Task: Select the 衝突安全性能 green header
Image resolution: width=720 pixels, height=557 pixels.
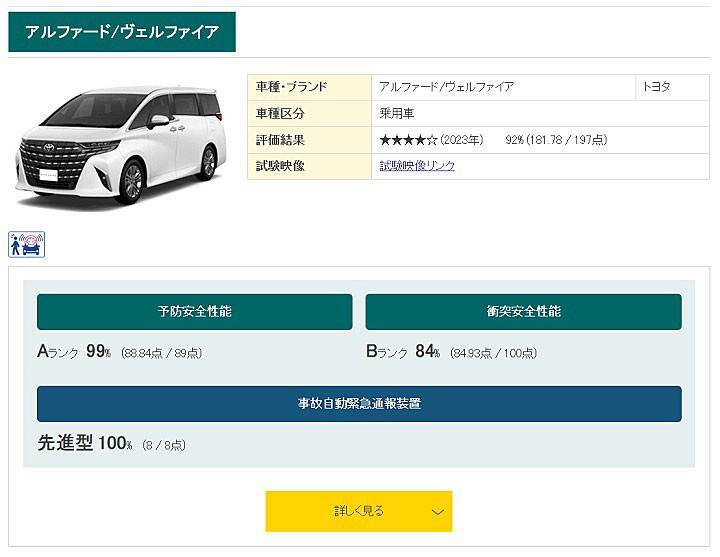Action: (x=523, y=312)
